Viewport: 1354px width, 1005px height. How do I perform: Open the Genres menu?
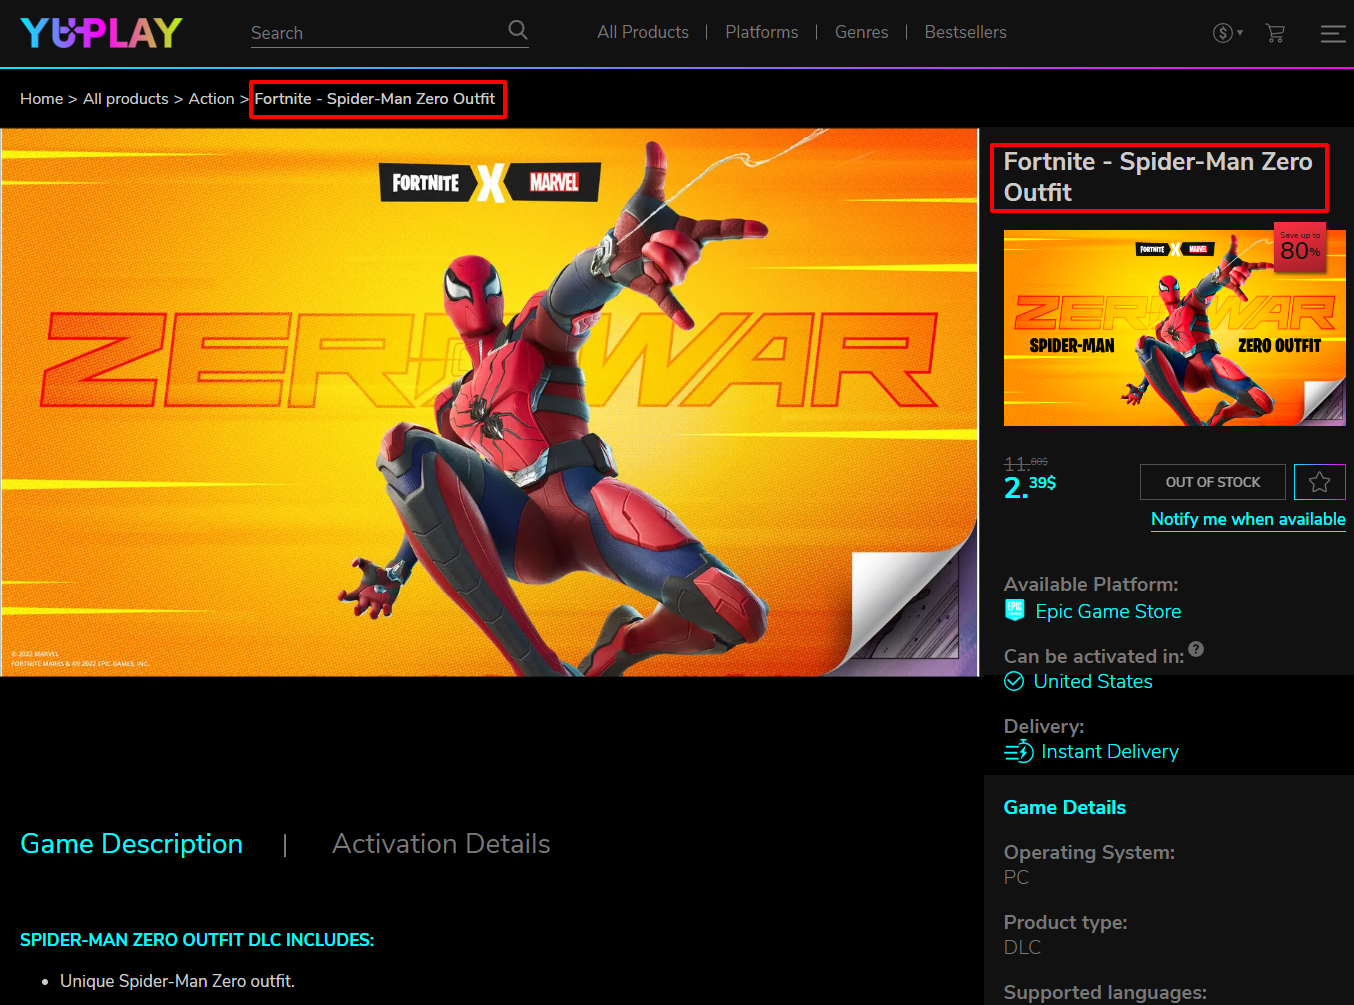(862, 32)
